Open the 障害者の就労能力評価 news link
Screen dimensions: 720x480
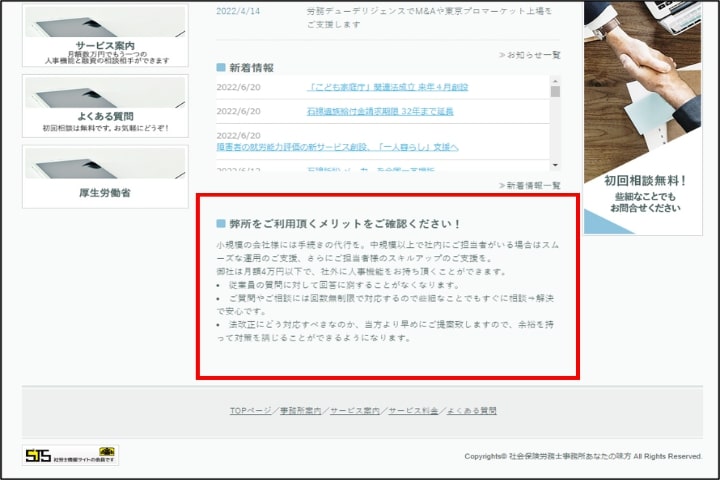click(x=337, y=147)
